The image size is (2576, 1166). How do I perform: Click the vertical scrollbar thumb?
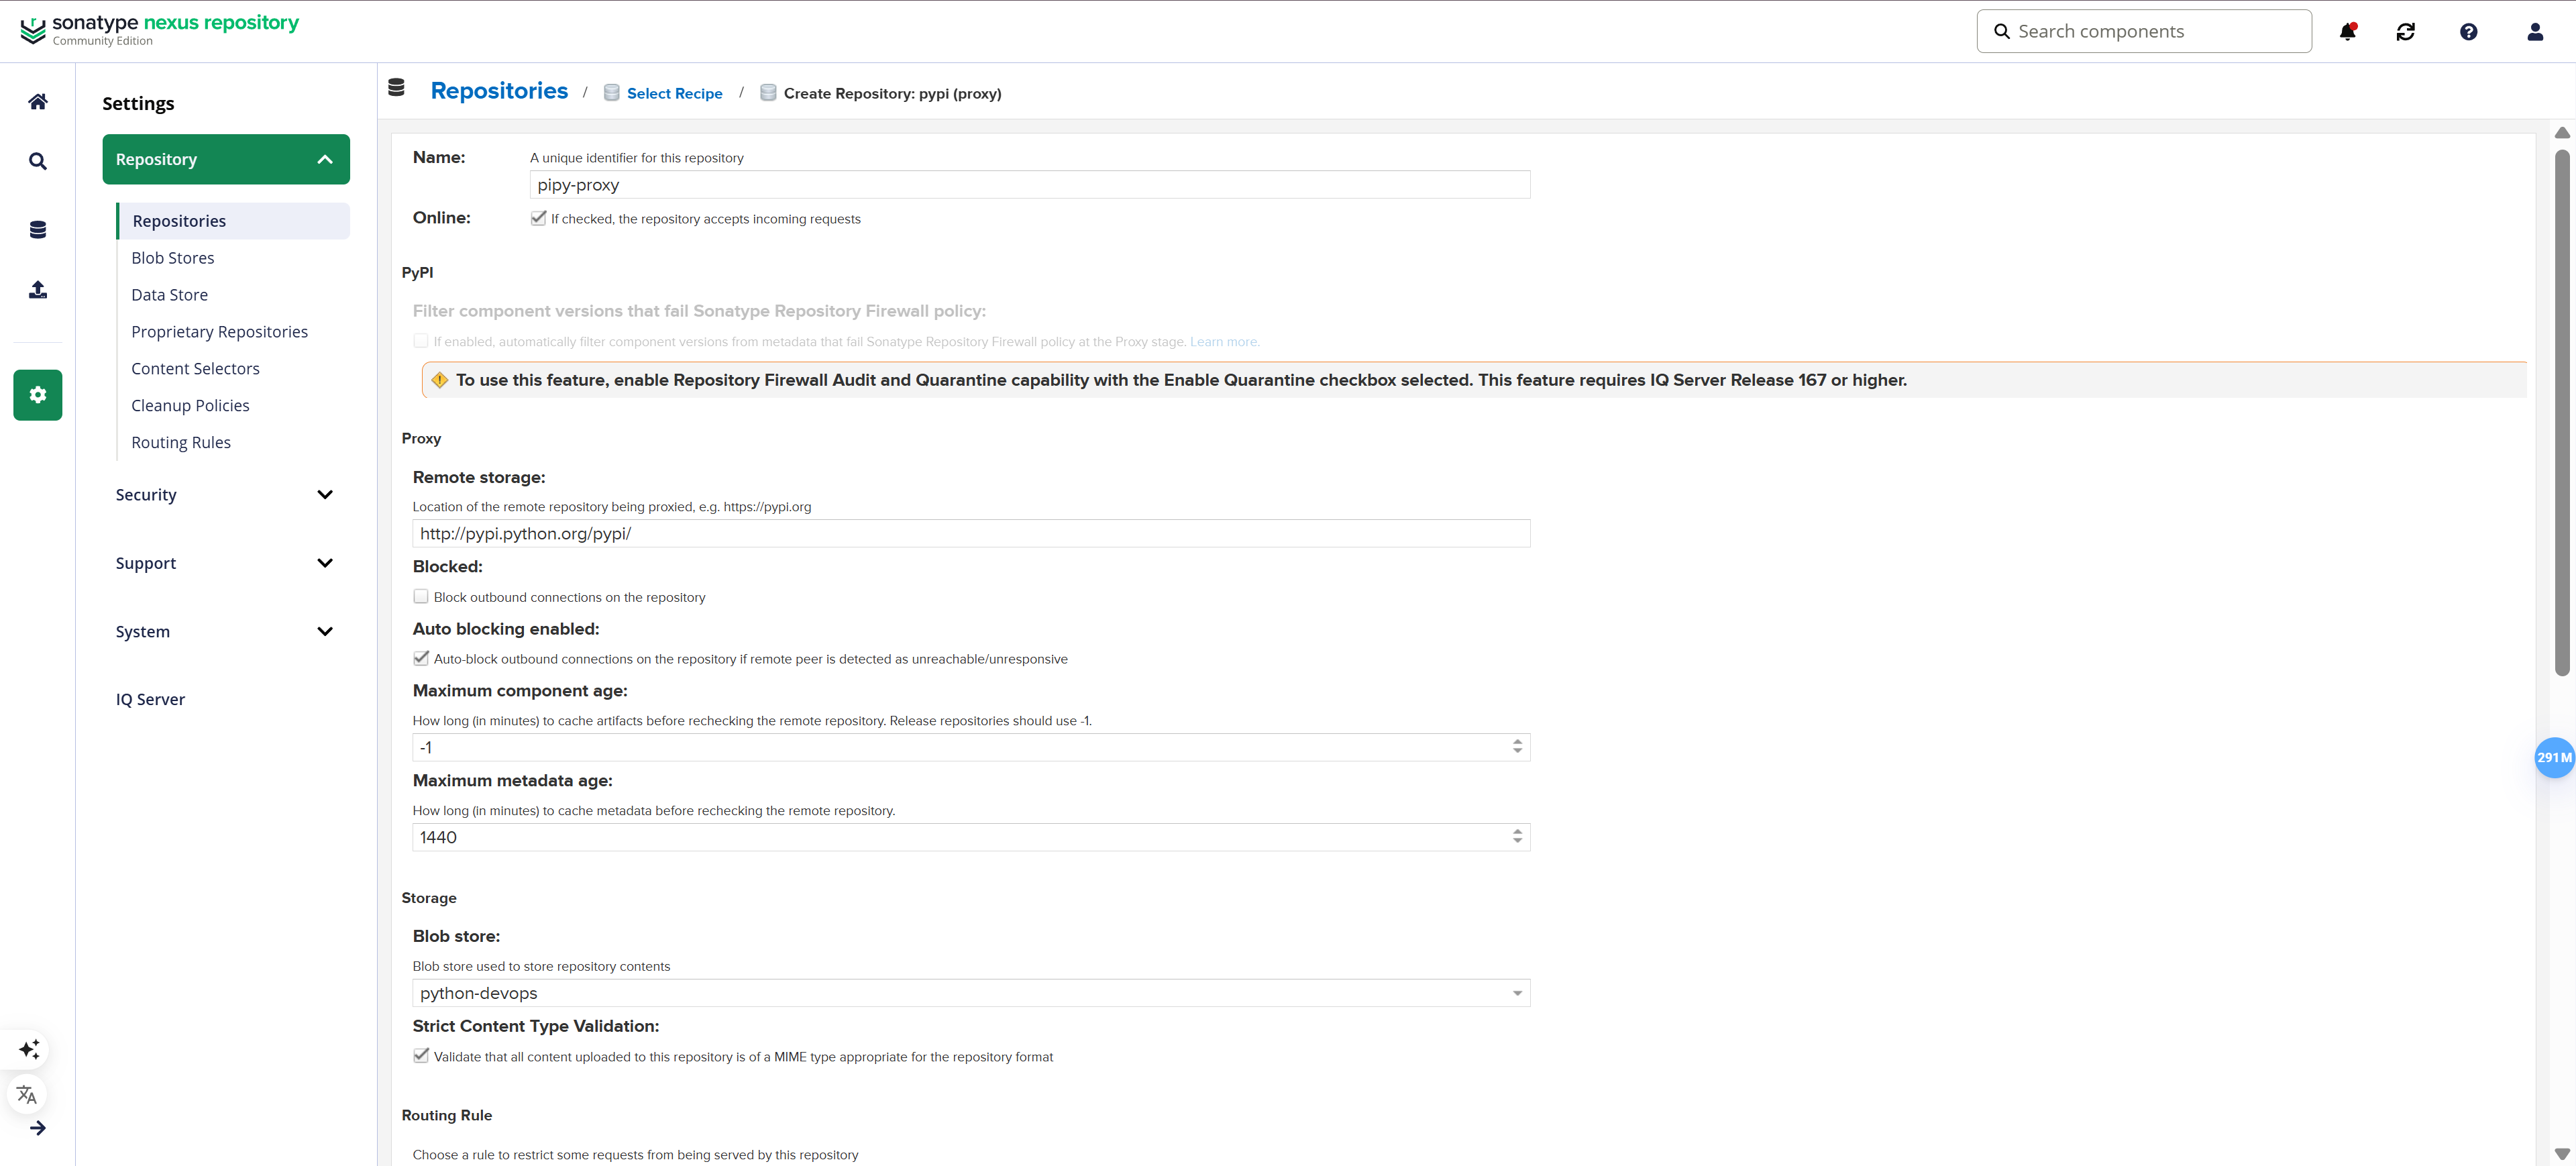pyautogui.click(x=2561, y=412)
